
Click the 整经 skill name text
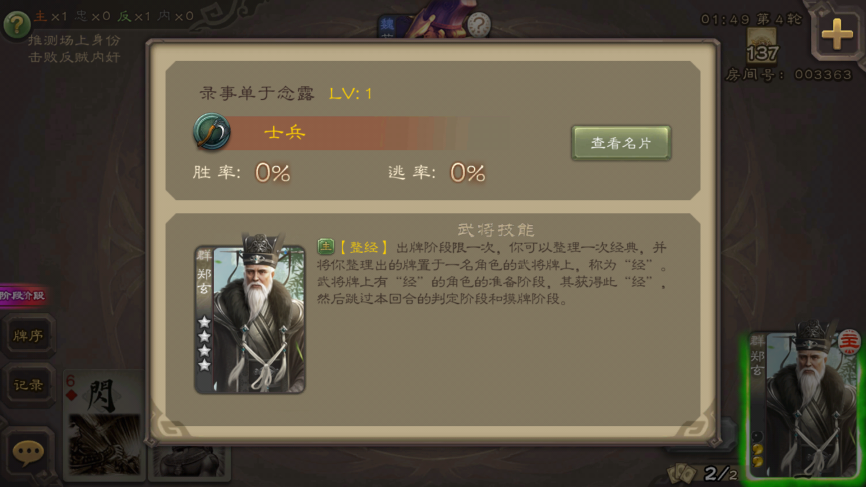363,247
